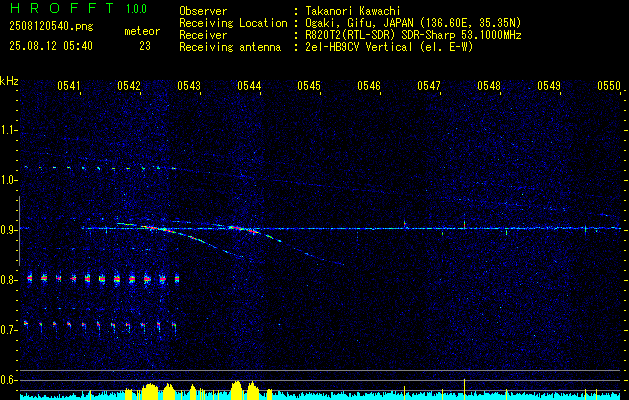
Task: Click the 0549 time marker
Action: [549, 86]
